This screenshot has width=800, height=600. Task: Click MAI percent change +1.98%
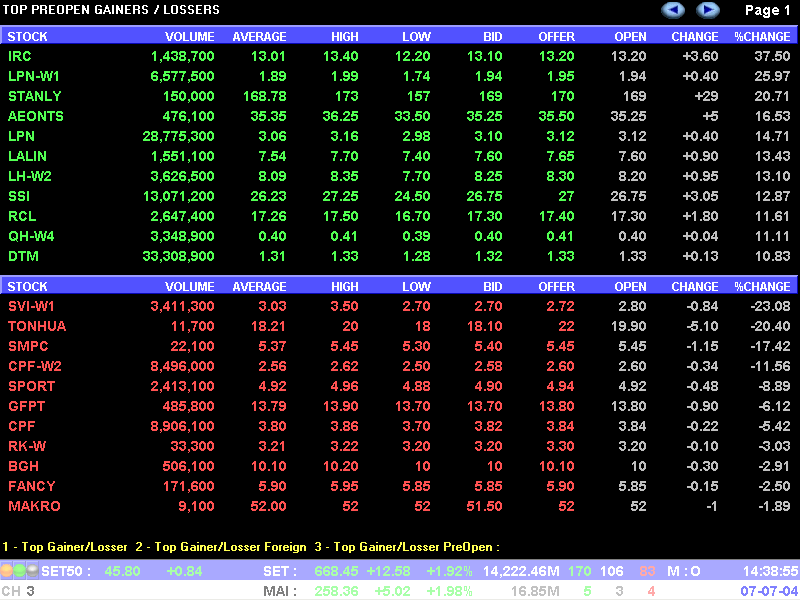point(449,591)
